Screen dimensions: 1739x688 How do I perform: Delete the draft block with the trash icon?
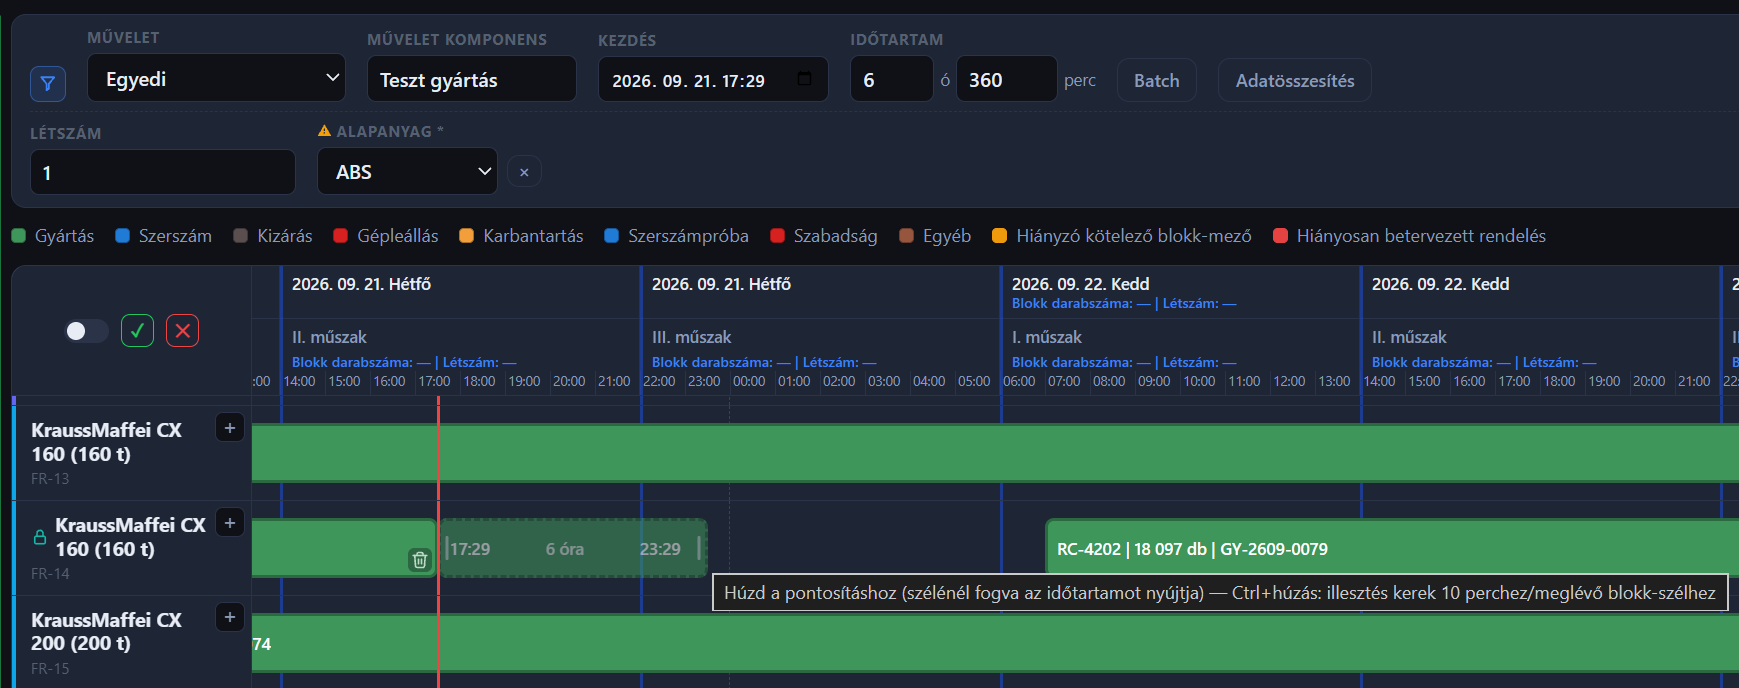(x=420, y=560)
